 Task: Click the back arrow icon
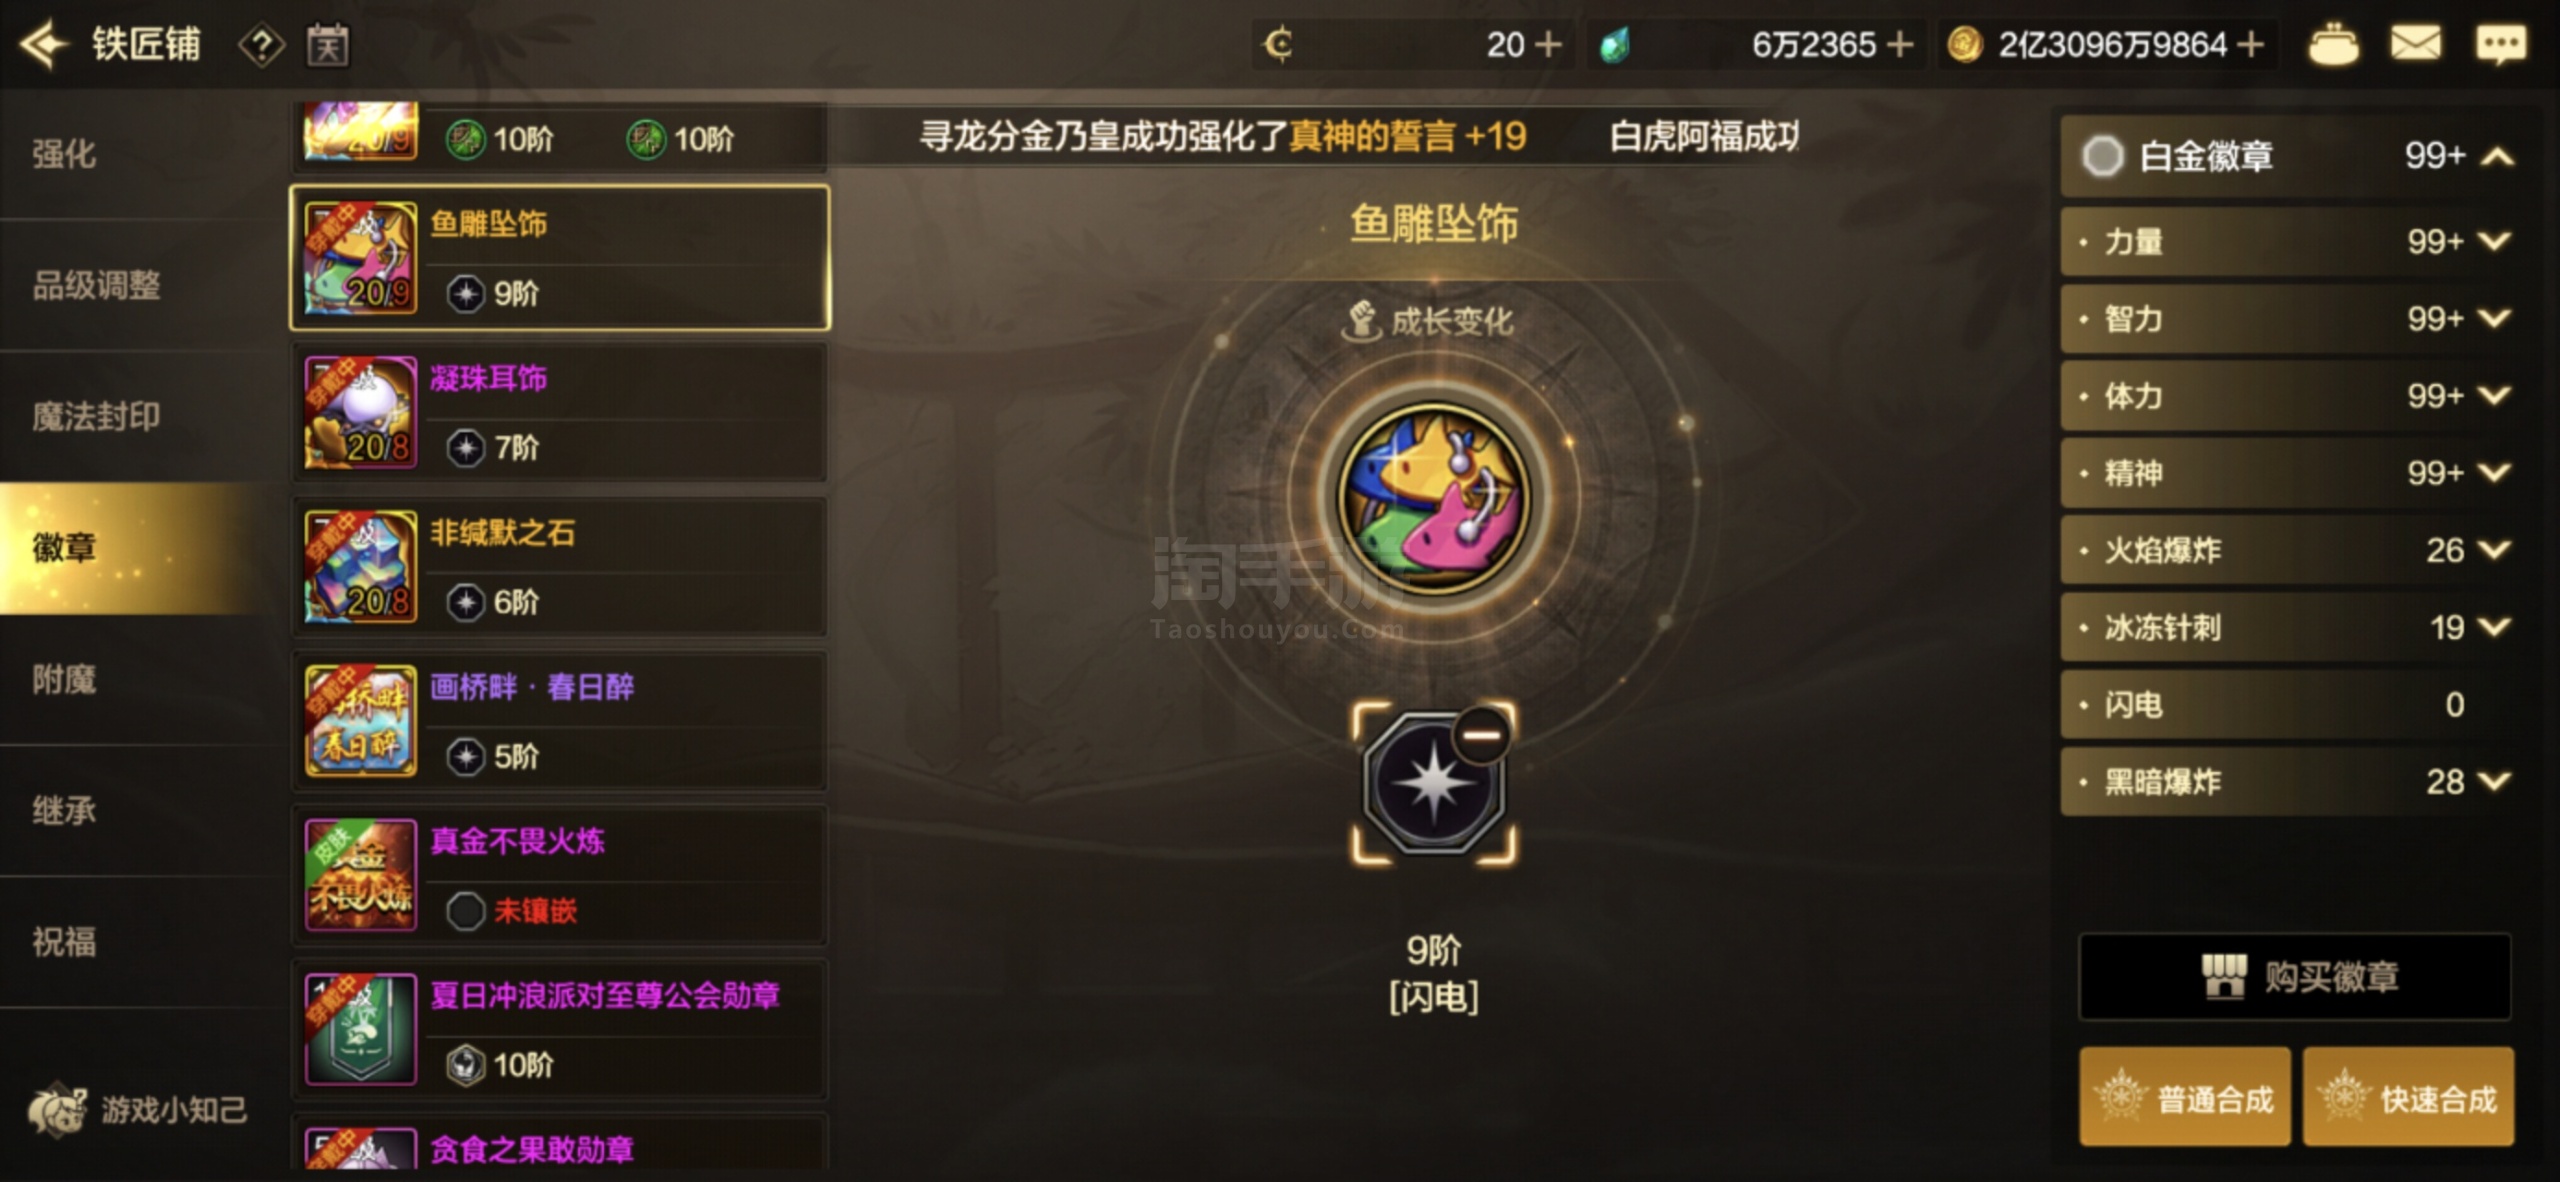[44, 45]
